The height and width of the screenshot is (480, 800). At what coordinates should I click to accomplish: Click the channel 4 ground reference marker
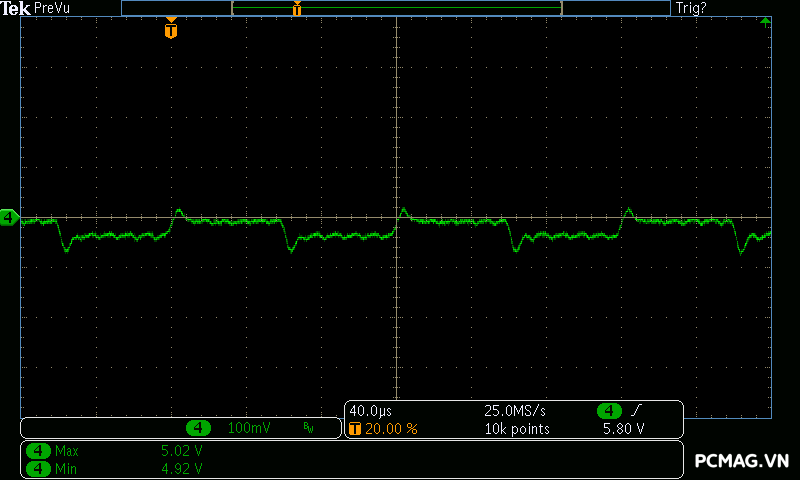point(9,217)
